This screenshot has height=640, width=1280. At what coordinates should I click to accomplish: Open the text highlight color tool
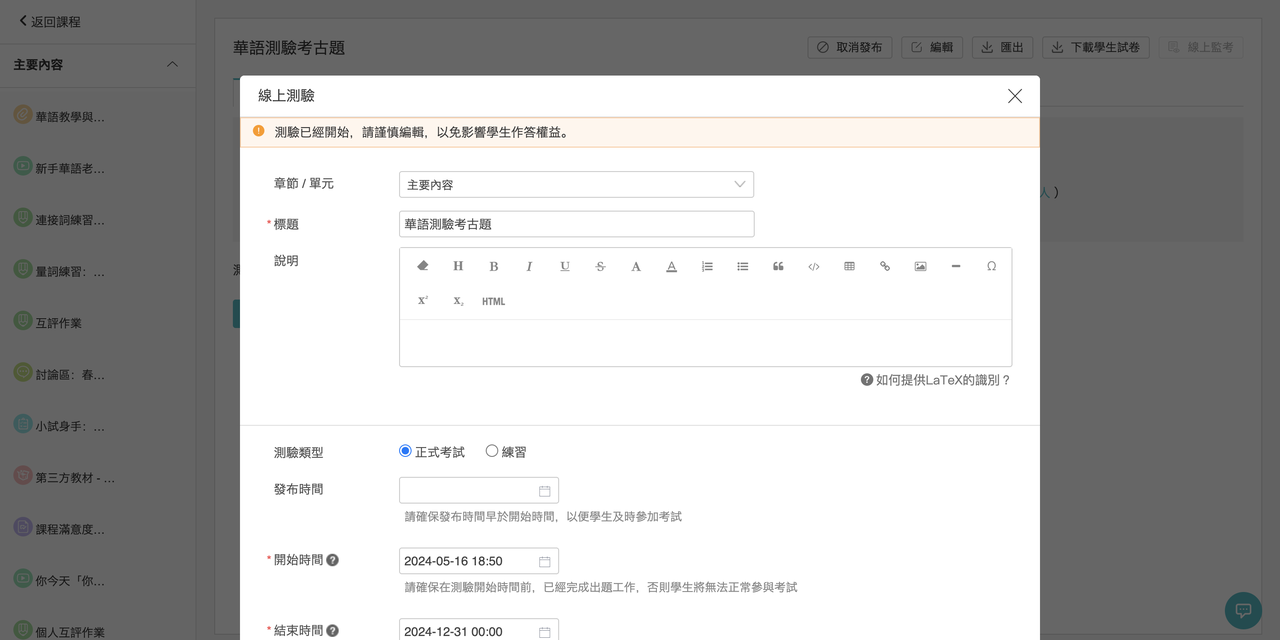(672, 266)
